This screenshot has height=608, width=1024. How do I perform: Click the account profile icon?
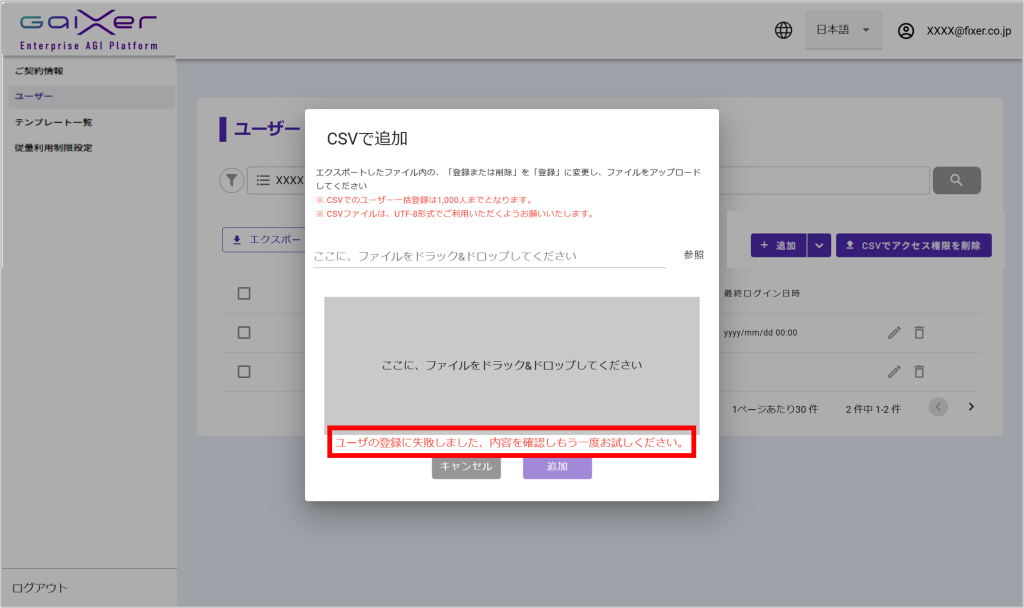click(906, 31)
